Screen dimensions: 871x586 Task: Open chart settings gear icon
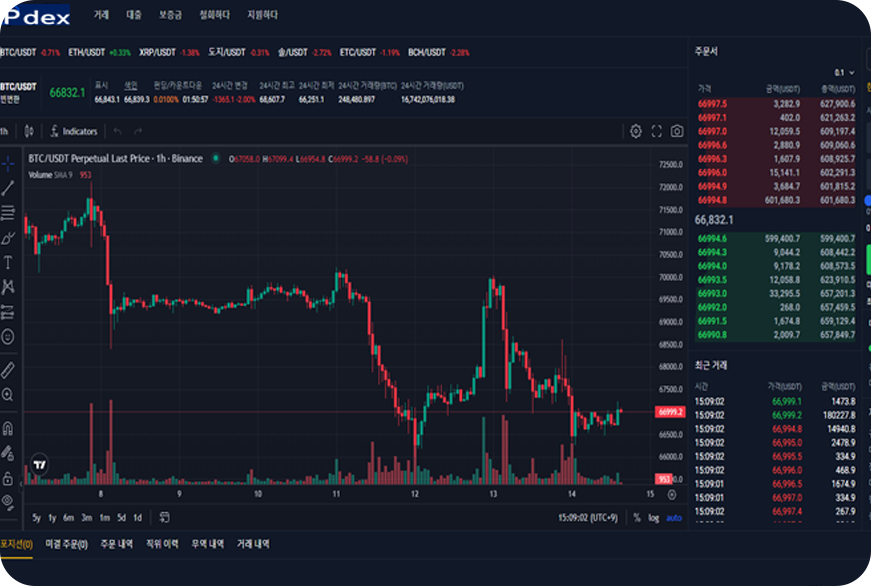[x=635, y=131]
